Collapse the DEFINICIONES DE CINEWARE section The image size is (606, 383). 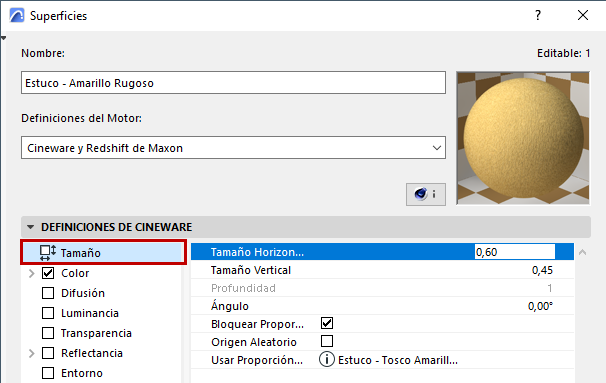31,227
